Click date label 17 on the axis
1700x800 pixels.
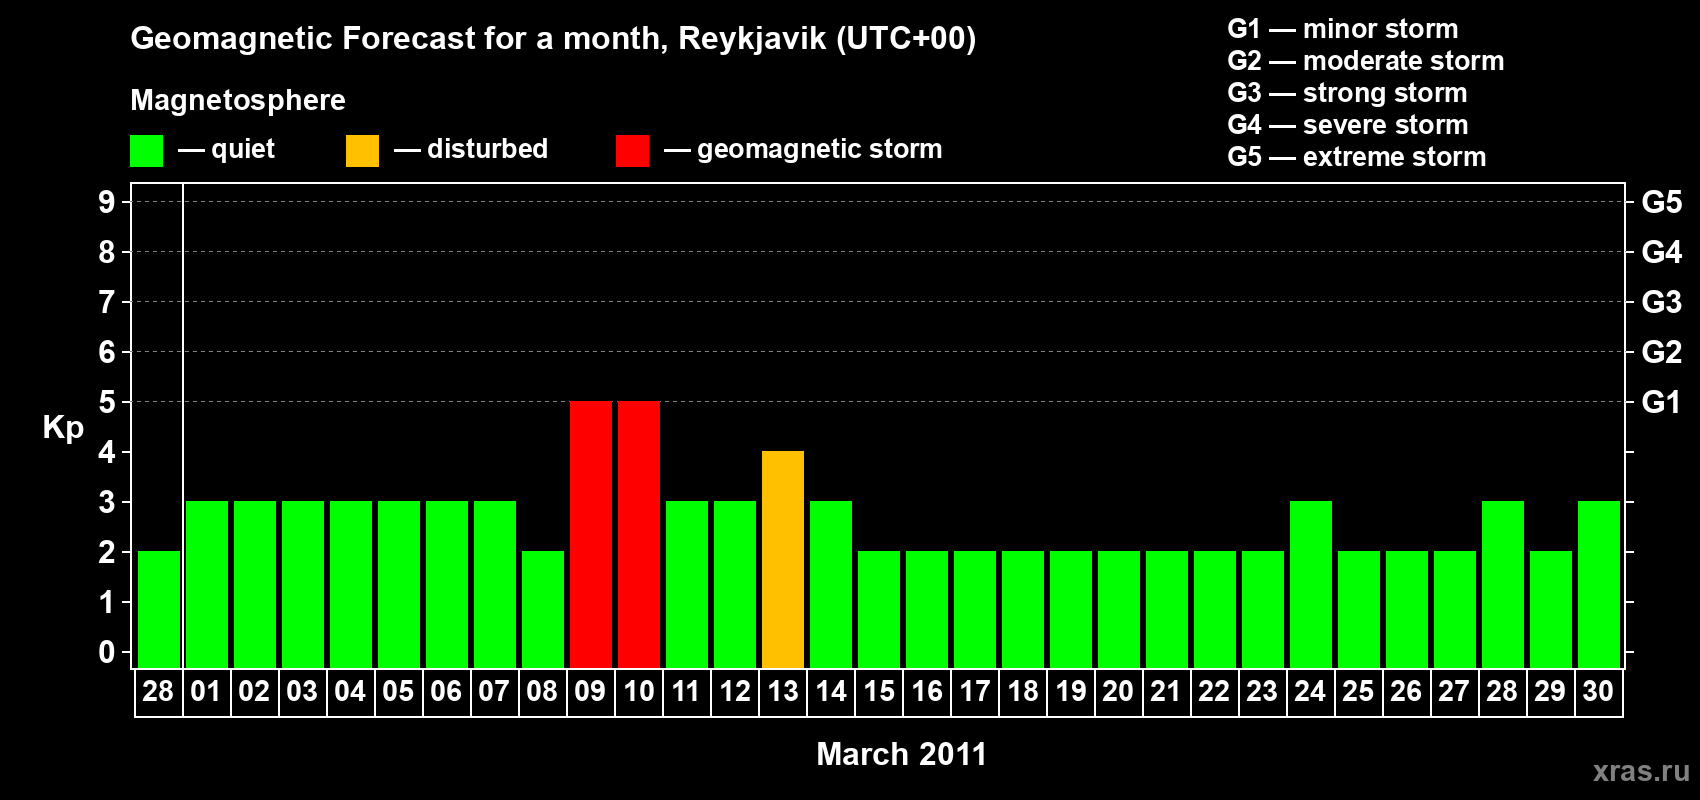974,692
